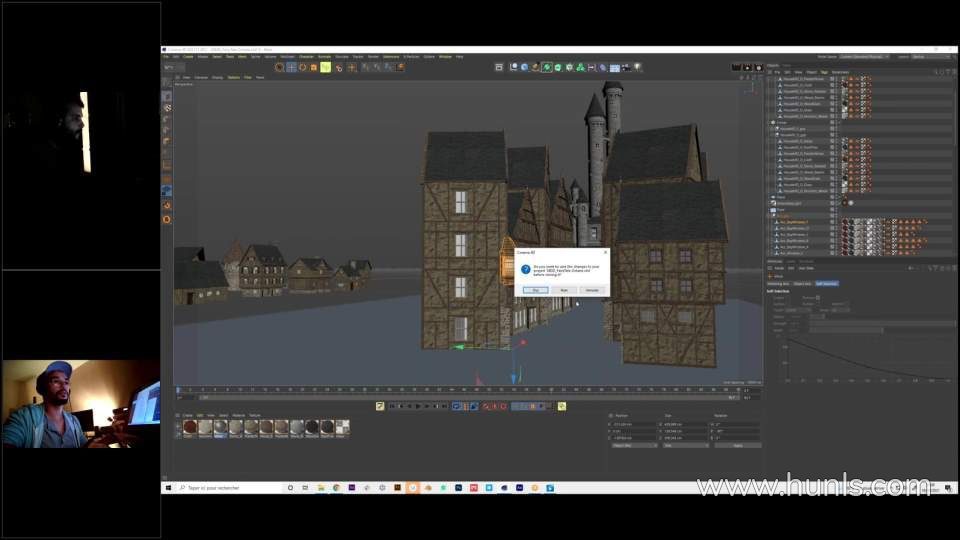
Task: Toggle Autokeying in timeline controls
Action: pos(495,406)
